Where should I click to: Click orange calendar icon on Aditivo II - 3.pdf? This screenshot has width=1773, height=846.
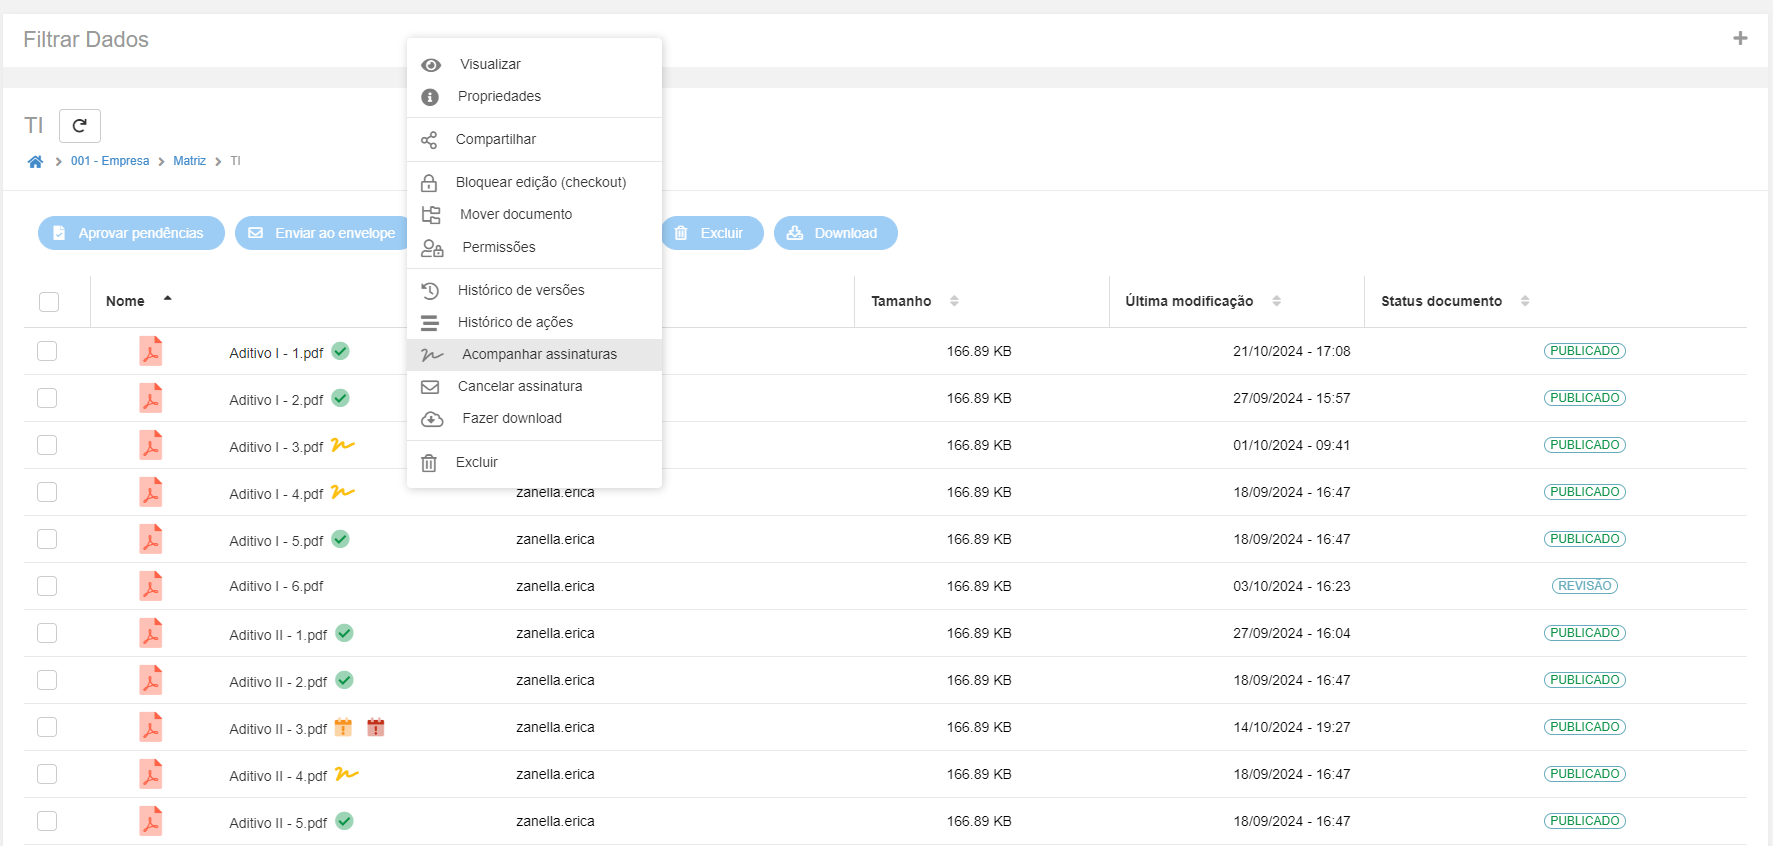(x=343, y=727)
